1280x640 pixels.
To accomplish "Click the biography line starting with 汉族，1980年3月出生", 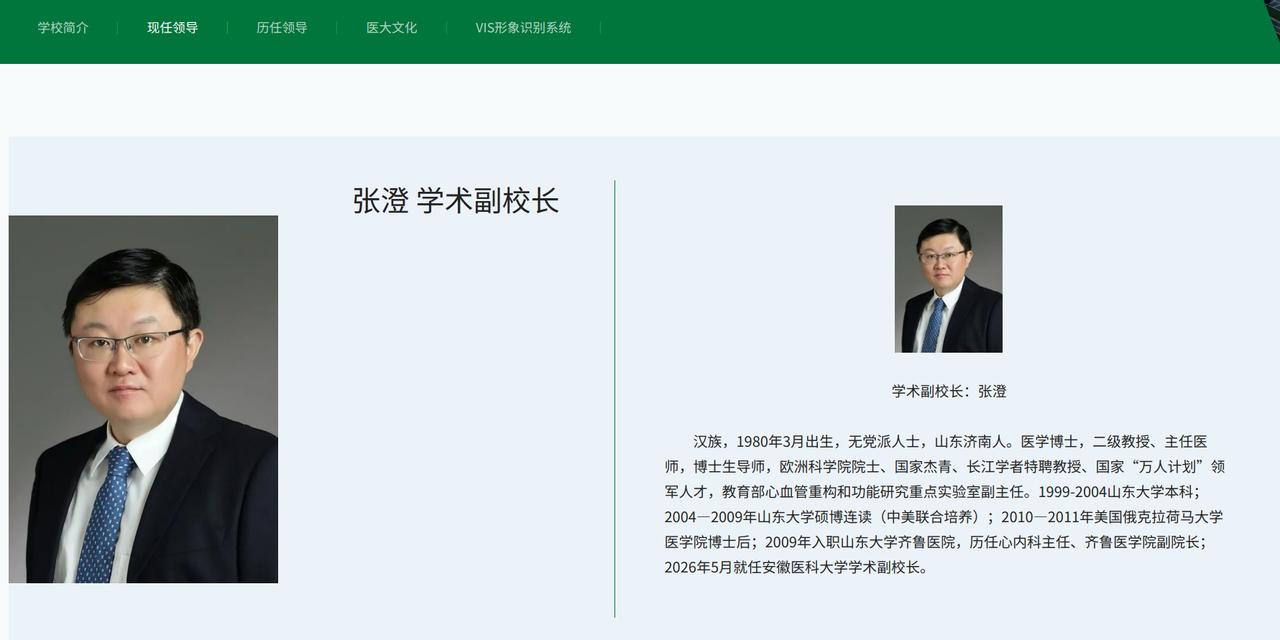I will tap(950, 441).
